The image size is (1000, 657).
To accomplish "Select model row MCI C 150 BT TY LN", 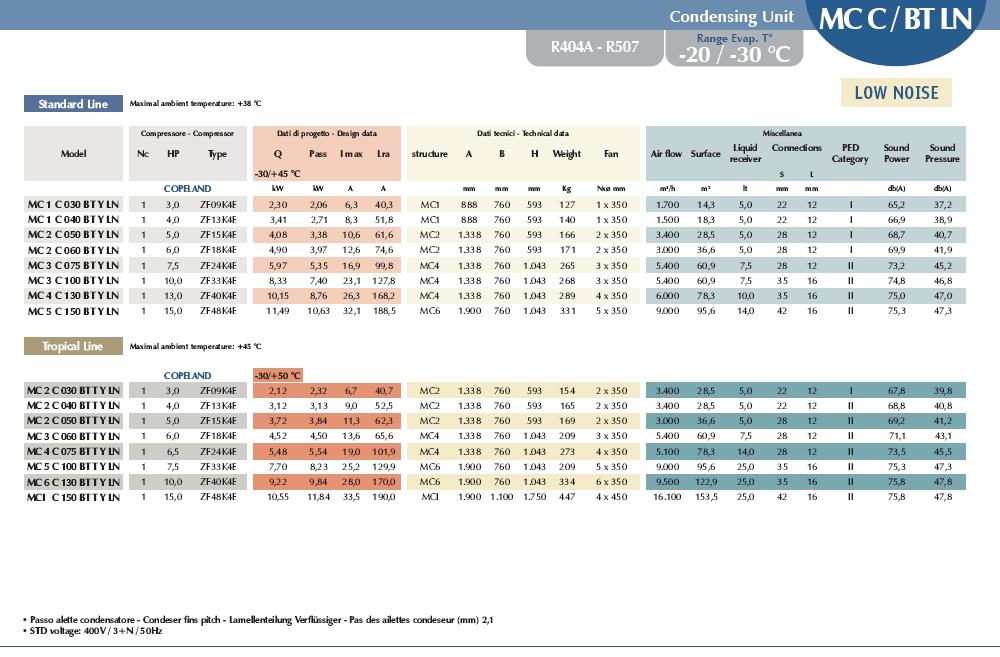I will click(x=73, y=496).
